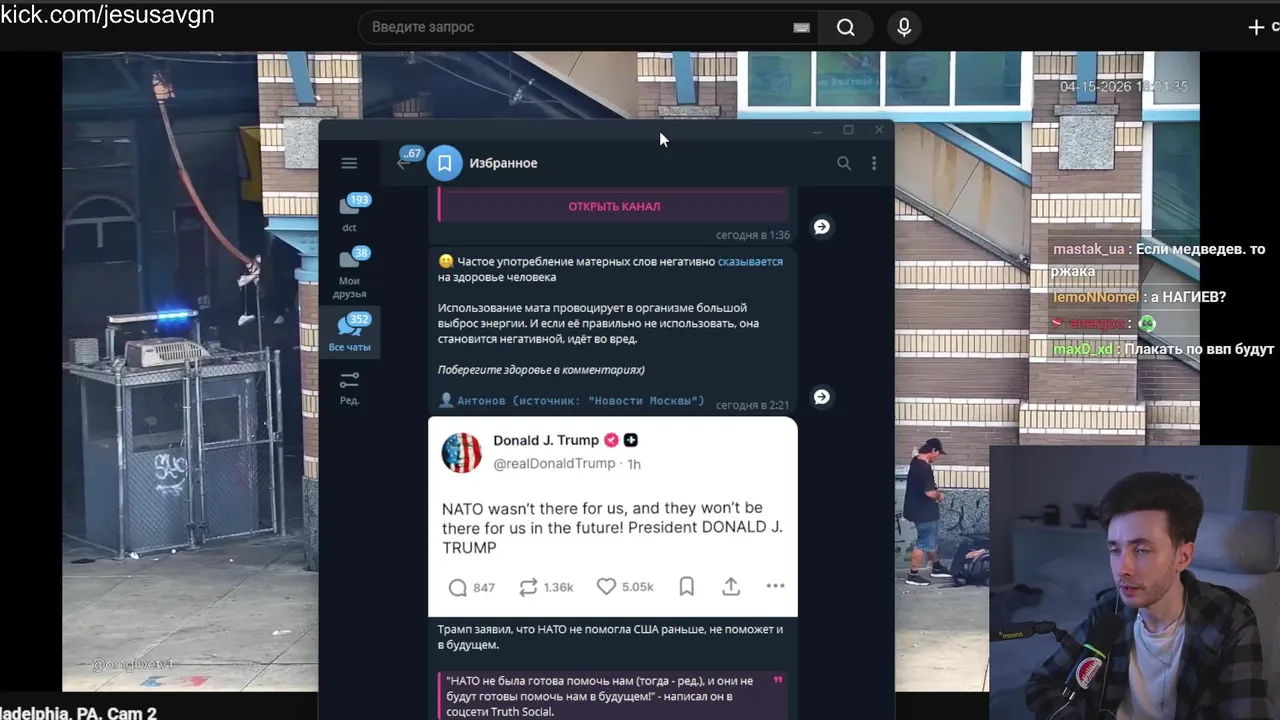Open the Trump post screenshot image
The height and width of the screenshot is (720, 1280).
tap(613, 517)
